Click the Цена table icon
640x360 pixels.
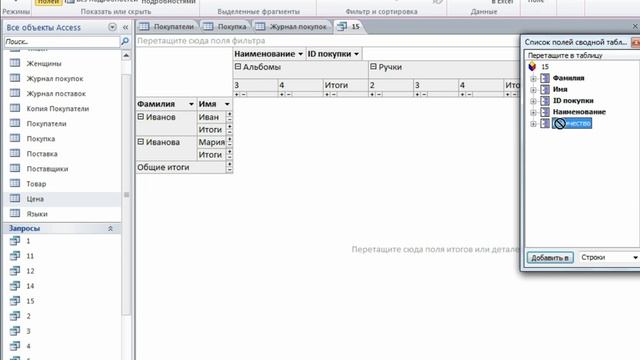click(15, 199)
